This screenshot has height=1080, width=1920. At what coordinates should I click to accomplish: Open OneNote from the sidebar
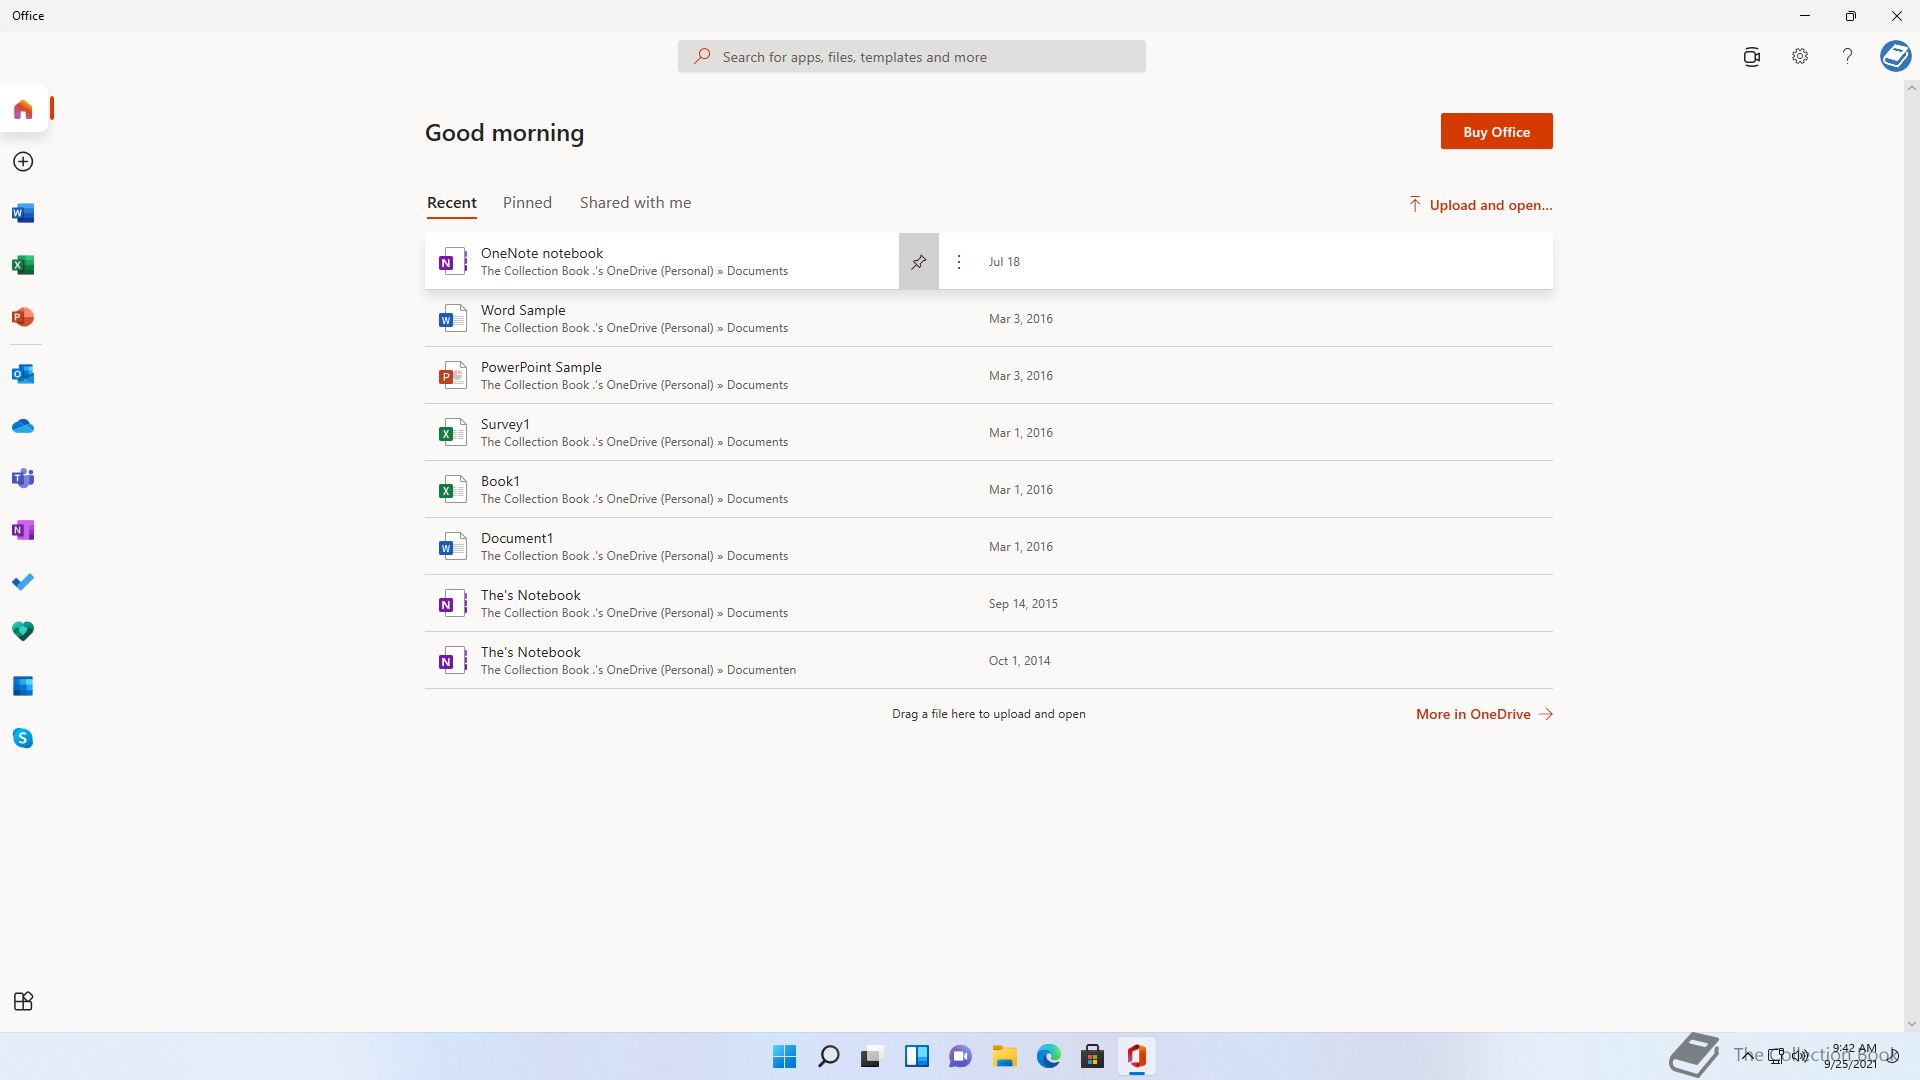tap(23, 530)
